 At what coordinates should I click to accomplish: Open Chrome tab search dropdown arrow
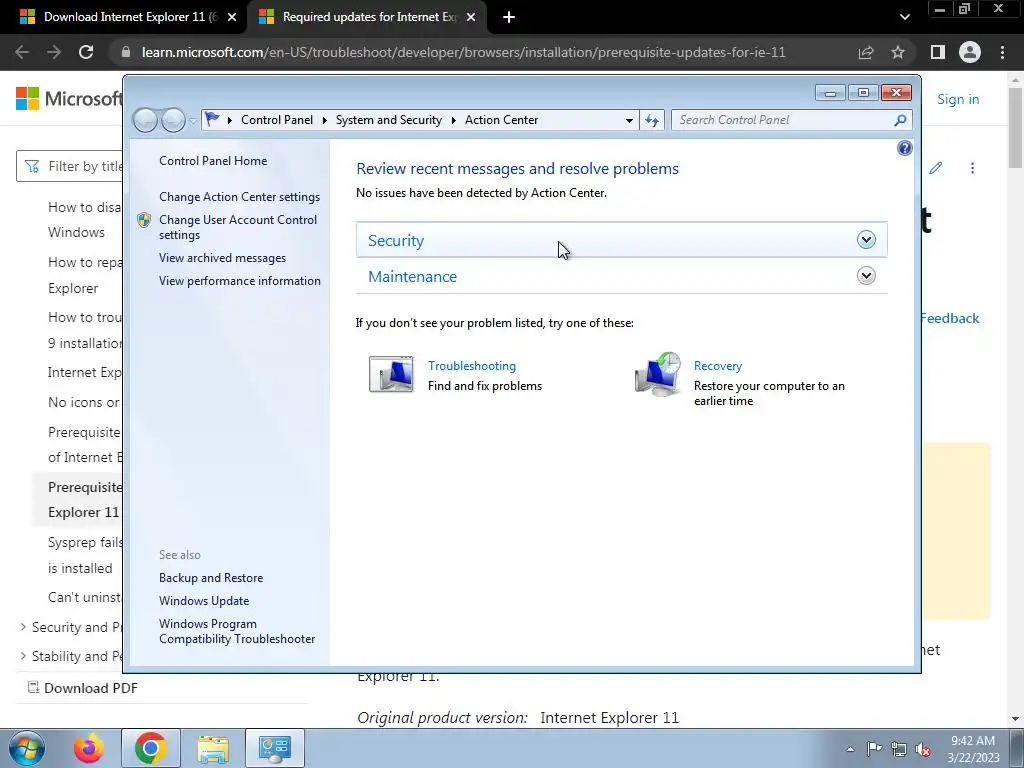[904, 17]
